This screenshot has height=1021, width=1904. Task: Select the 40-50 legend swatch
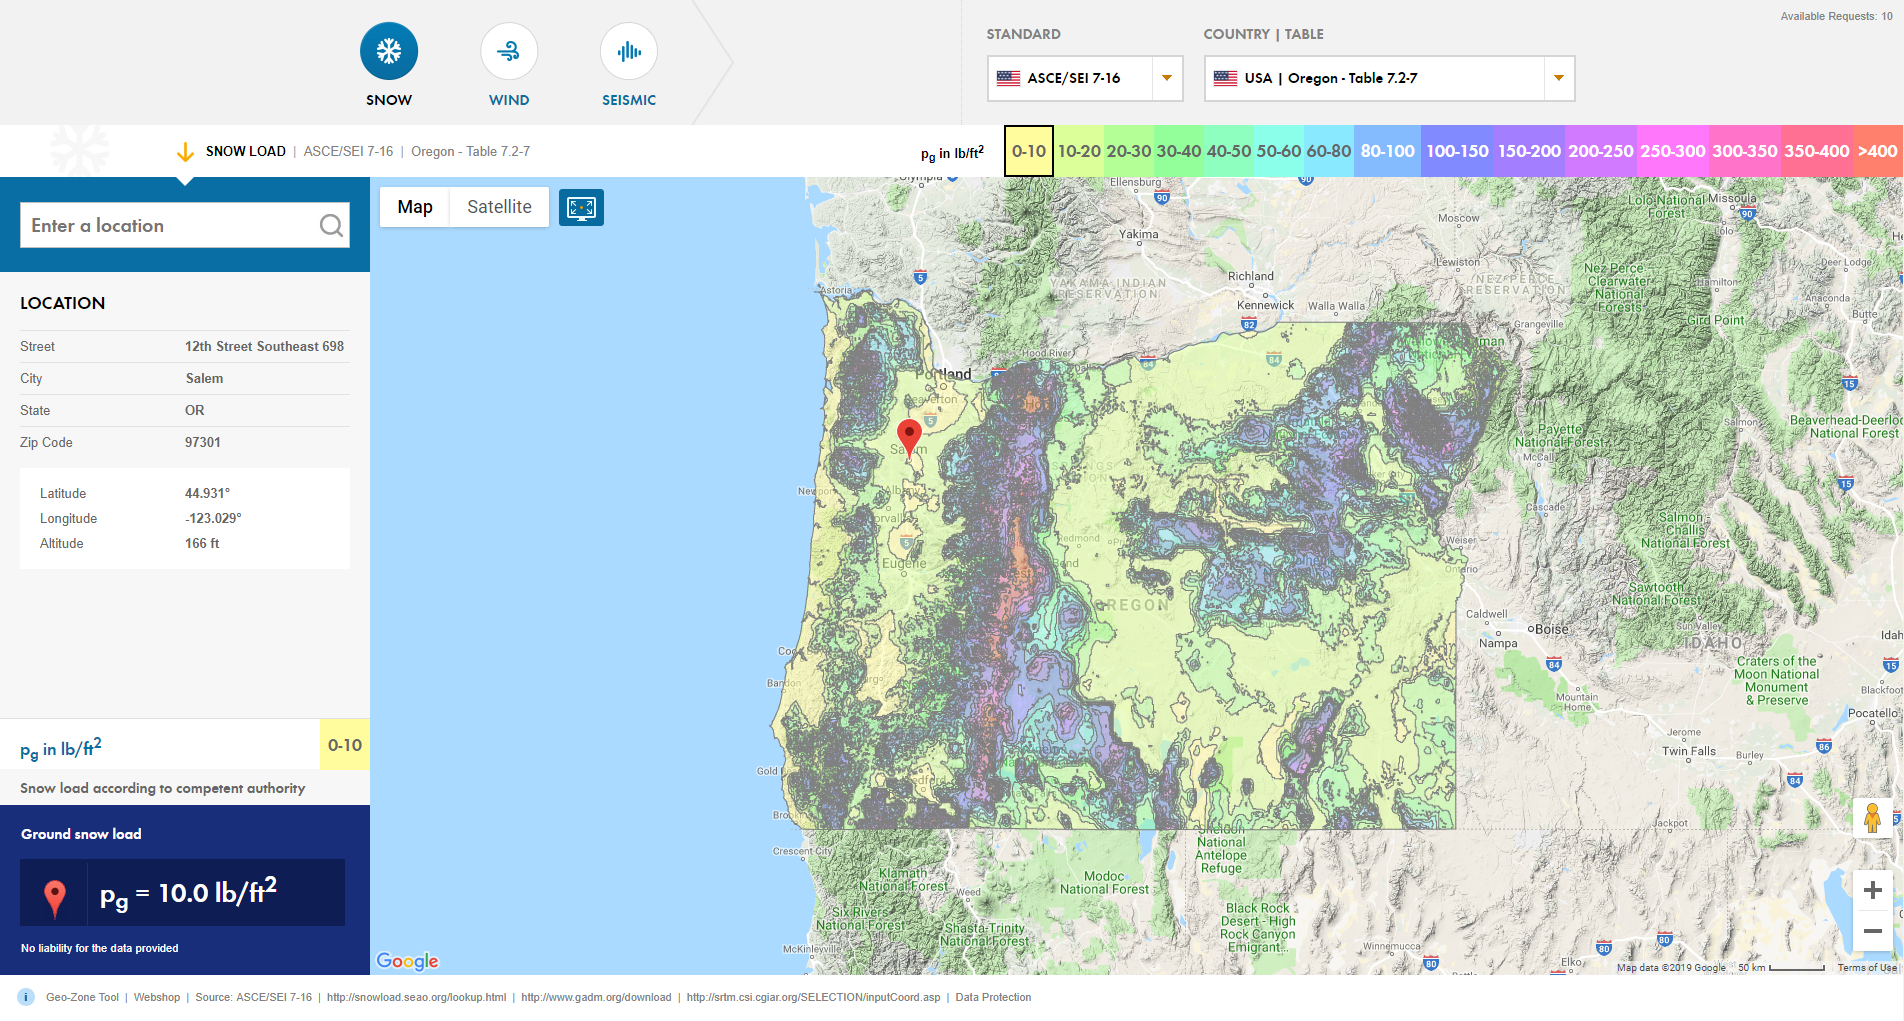(1229, 151)
